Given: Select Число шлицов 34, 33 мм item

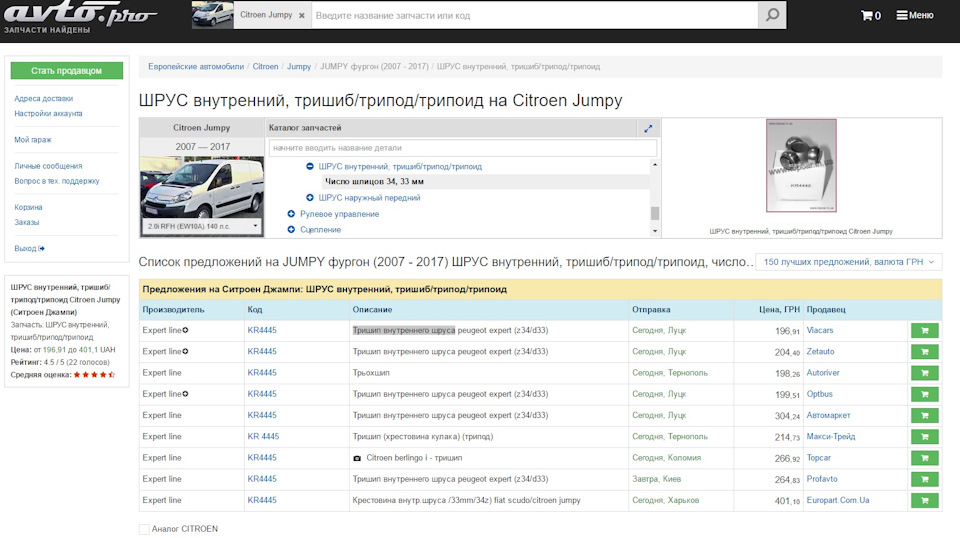Looking at the screenshot, I should [x=374, y=181].
